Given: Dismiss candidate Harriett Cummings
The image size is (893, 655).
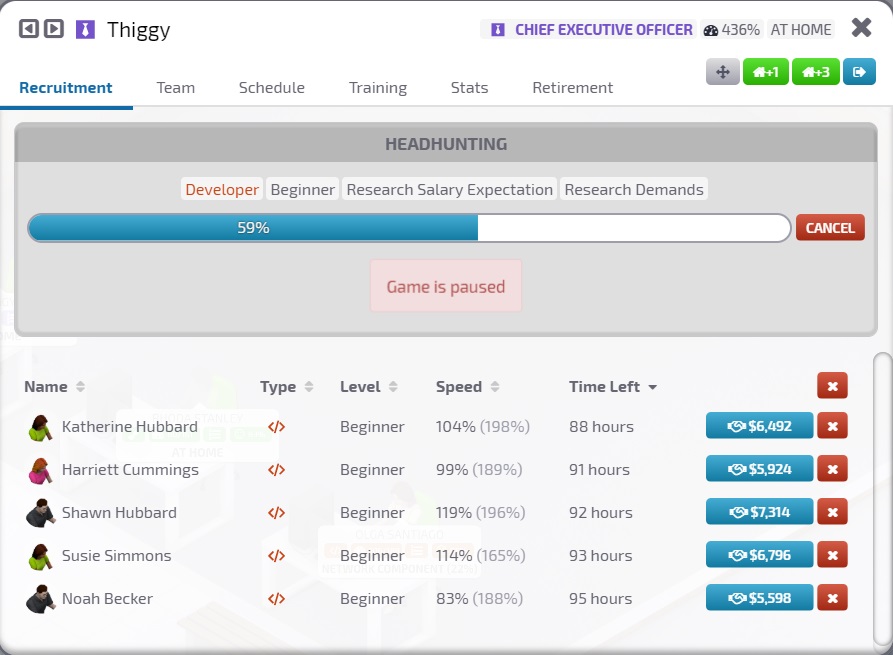Looking at the screenshot, I should click(832, 469).
